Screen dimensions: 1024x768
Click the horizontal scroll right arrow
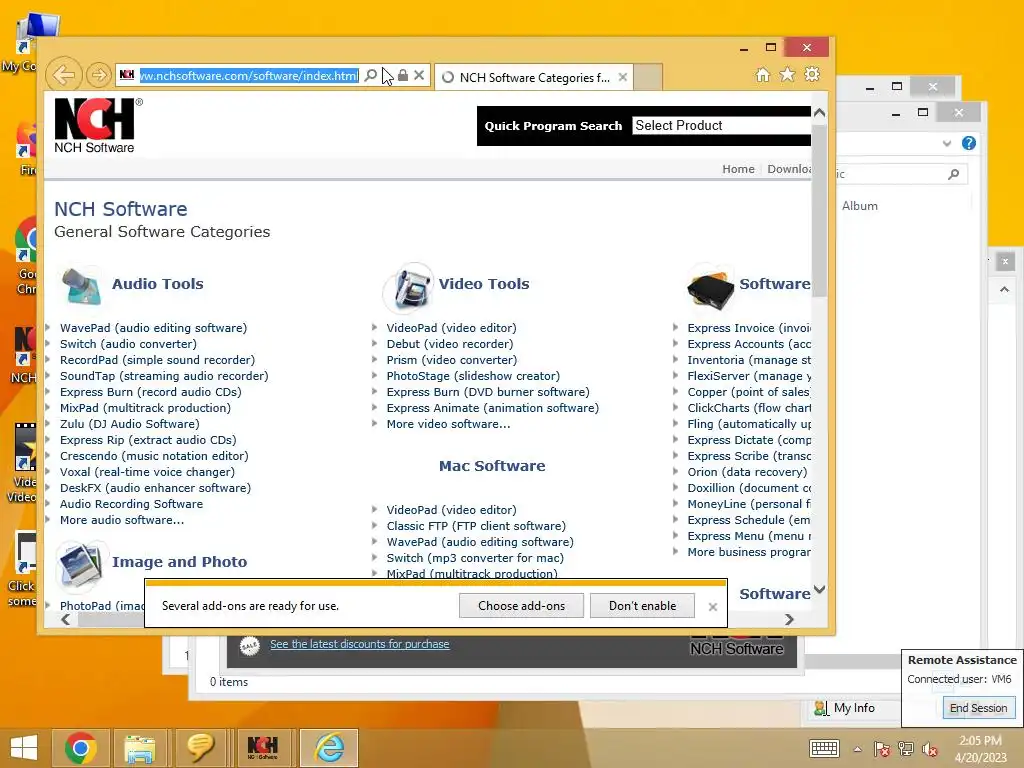tap(789, 619)
